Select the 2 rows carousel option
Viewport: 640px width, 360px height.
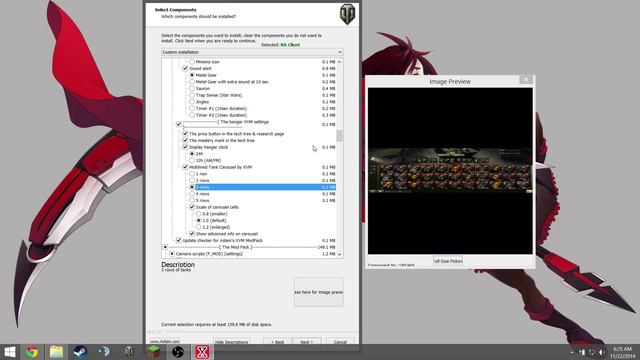coord(192,180)
